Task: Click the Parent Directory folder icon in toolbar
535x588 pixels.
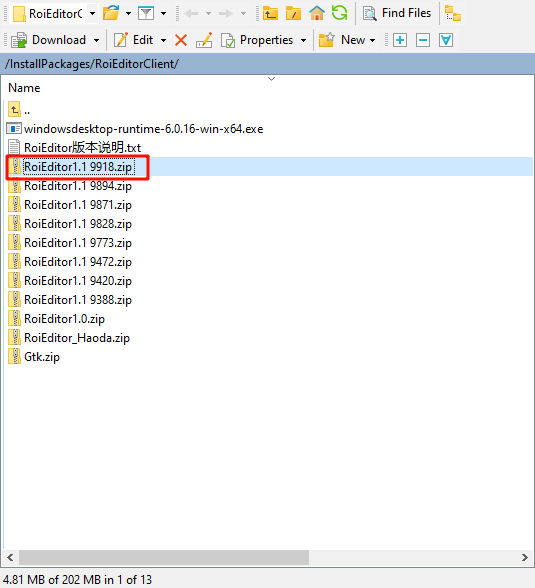Action: pyautogui.click(x=270, y=14)
